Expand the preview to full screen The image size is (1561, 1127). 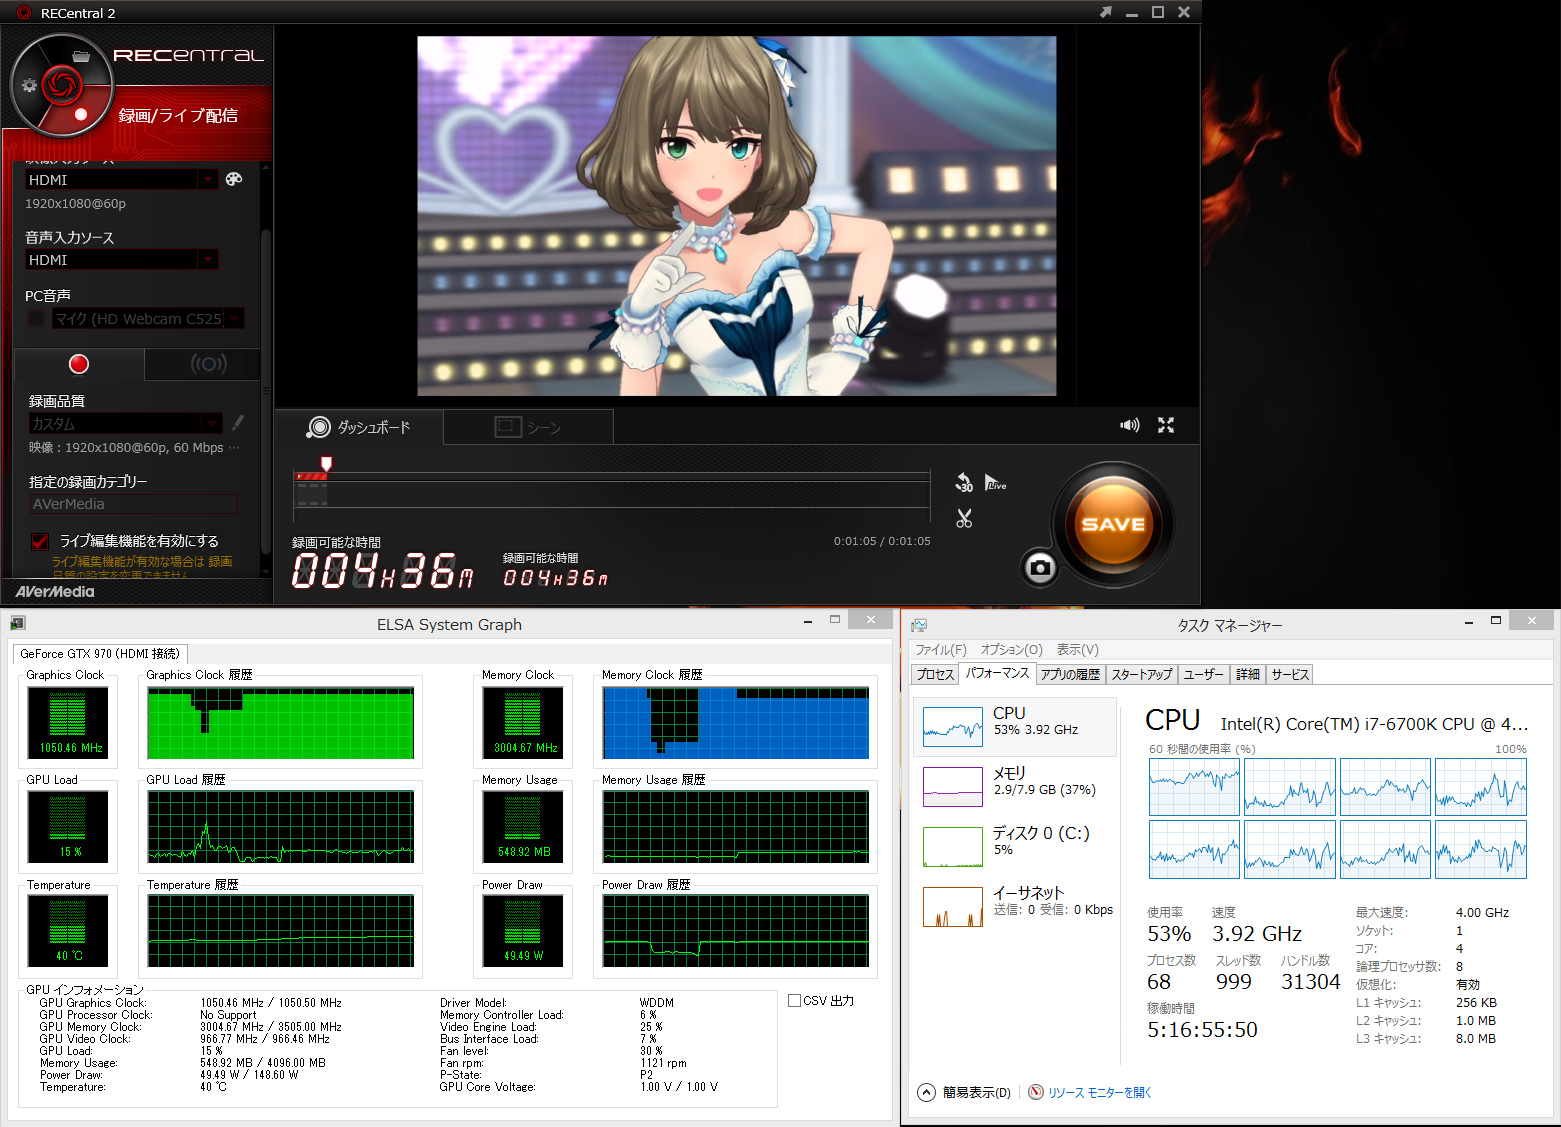pos(1166,425)
